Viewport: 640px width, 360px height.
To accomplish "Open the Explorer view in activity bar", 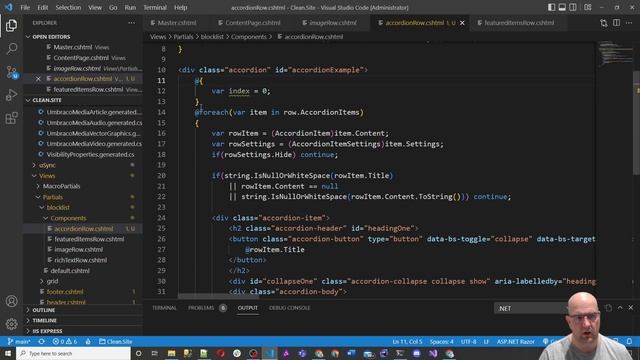I will [11, 25].
